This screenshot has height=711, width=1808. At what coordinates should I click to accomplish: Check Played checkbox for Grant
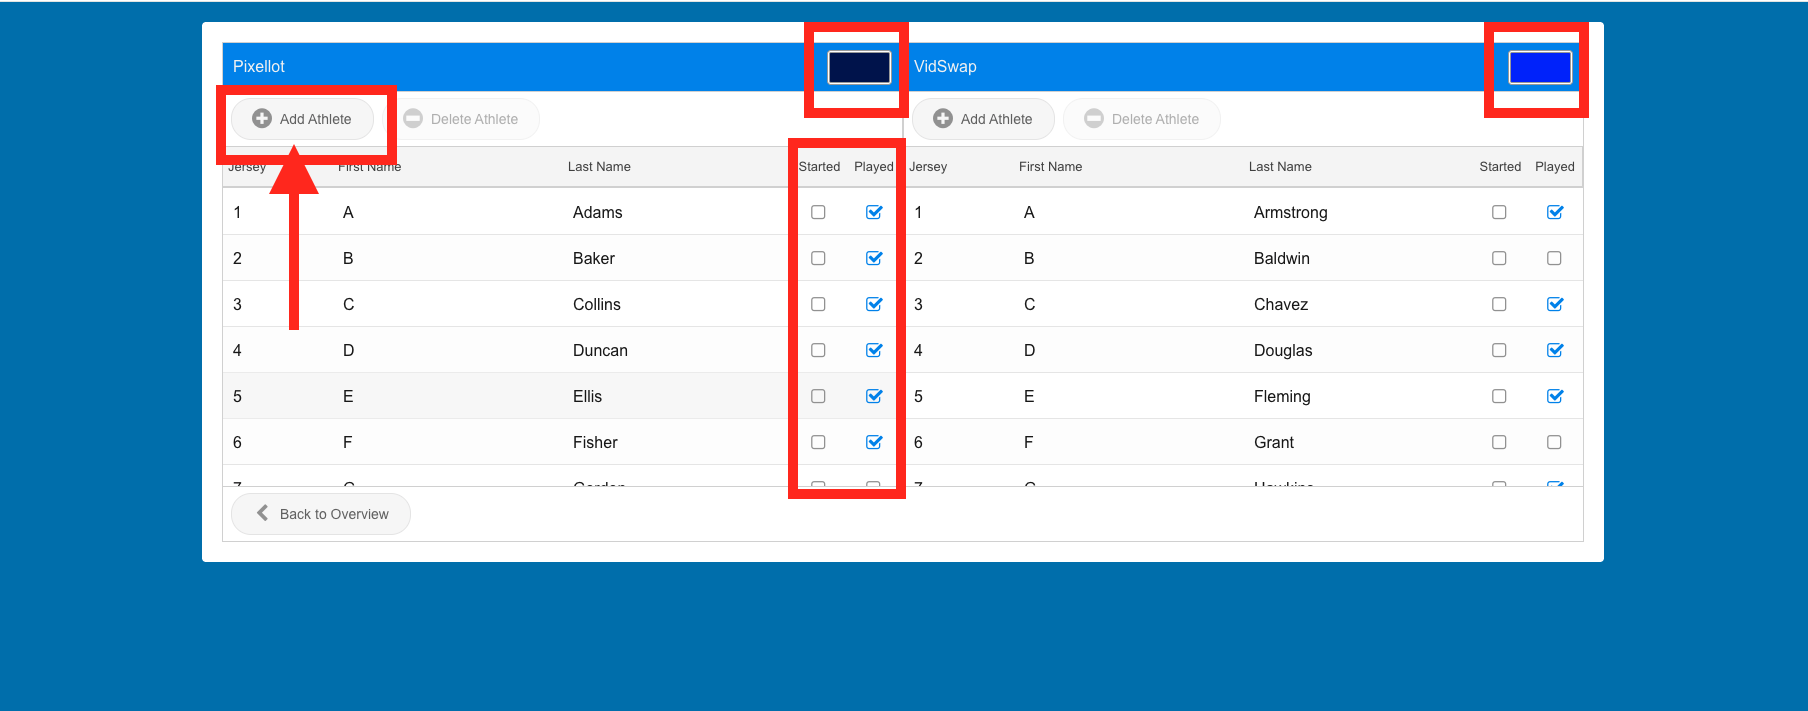coord(1554,442)
